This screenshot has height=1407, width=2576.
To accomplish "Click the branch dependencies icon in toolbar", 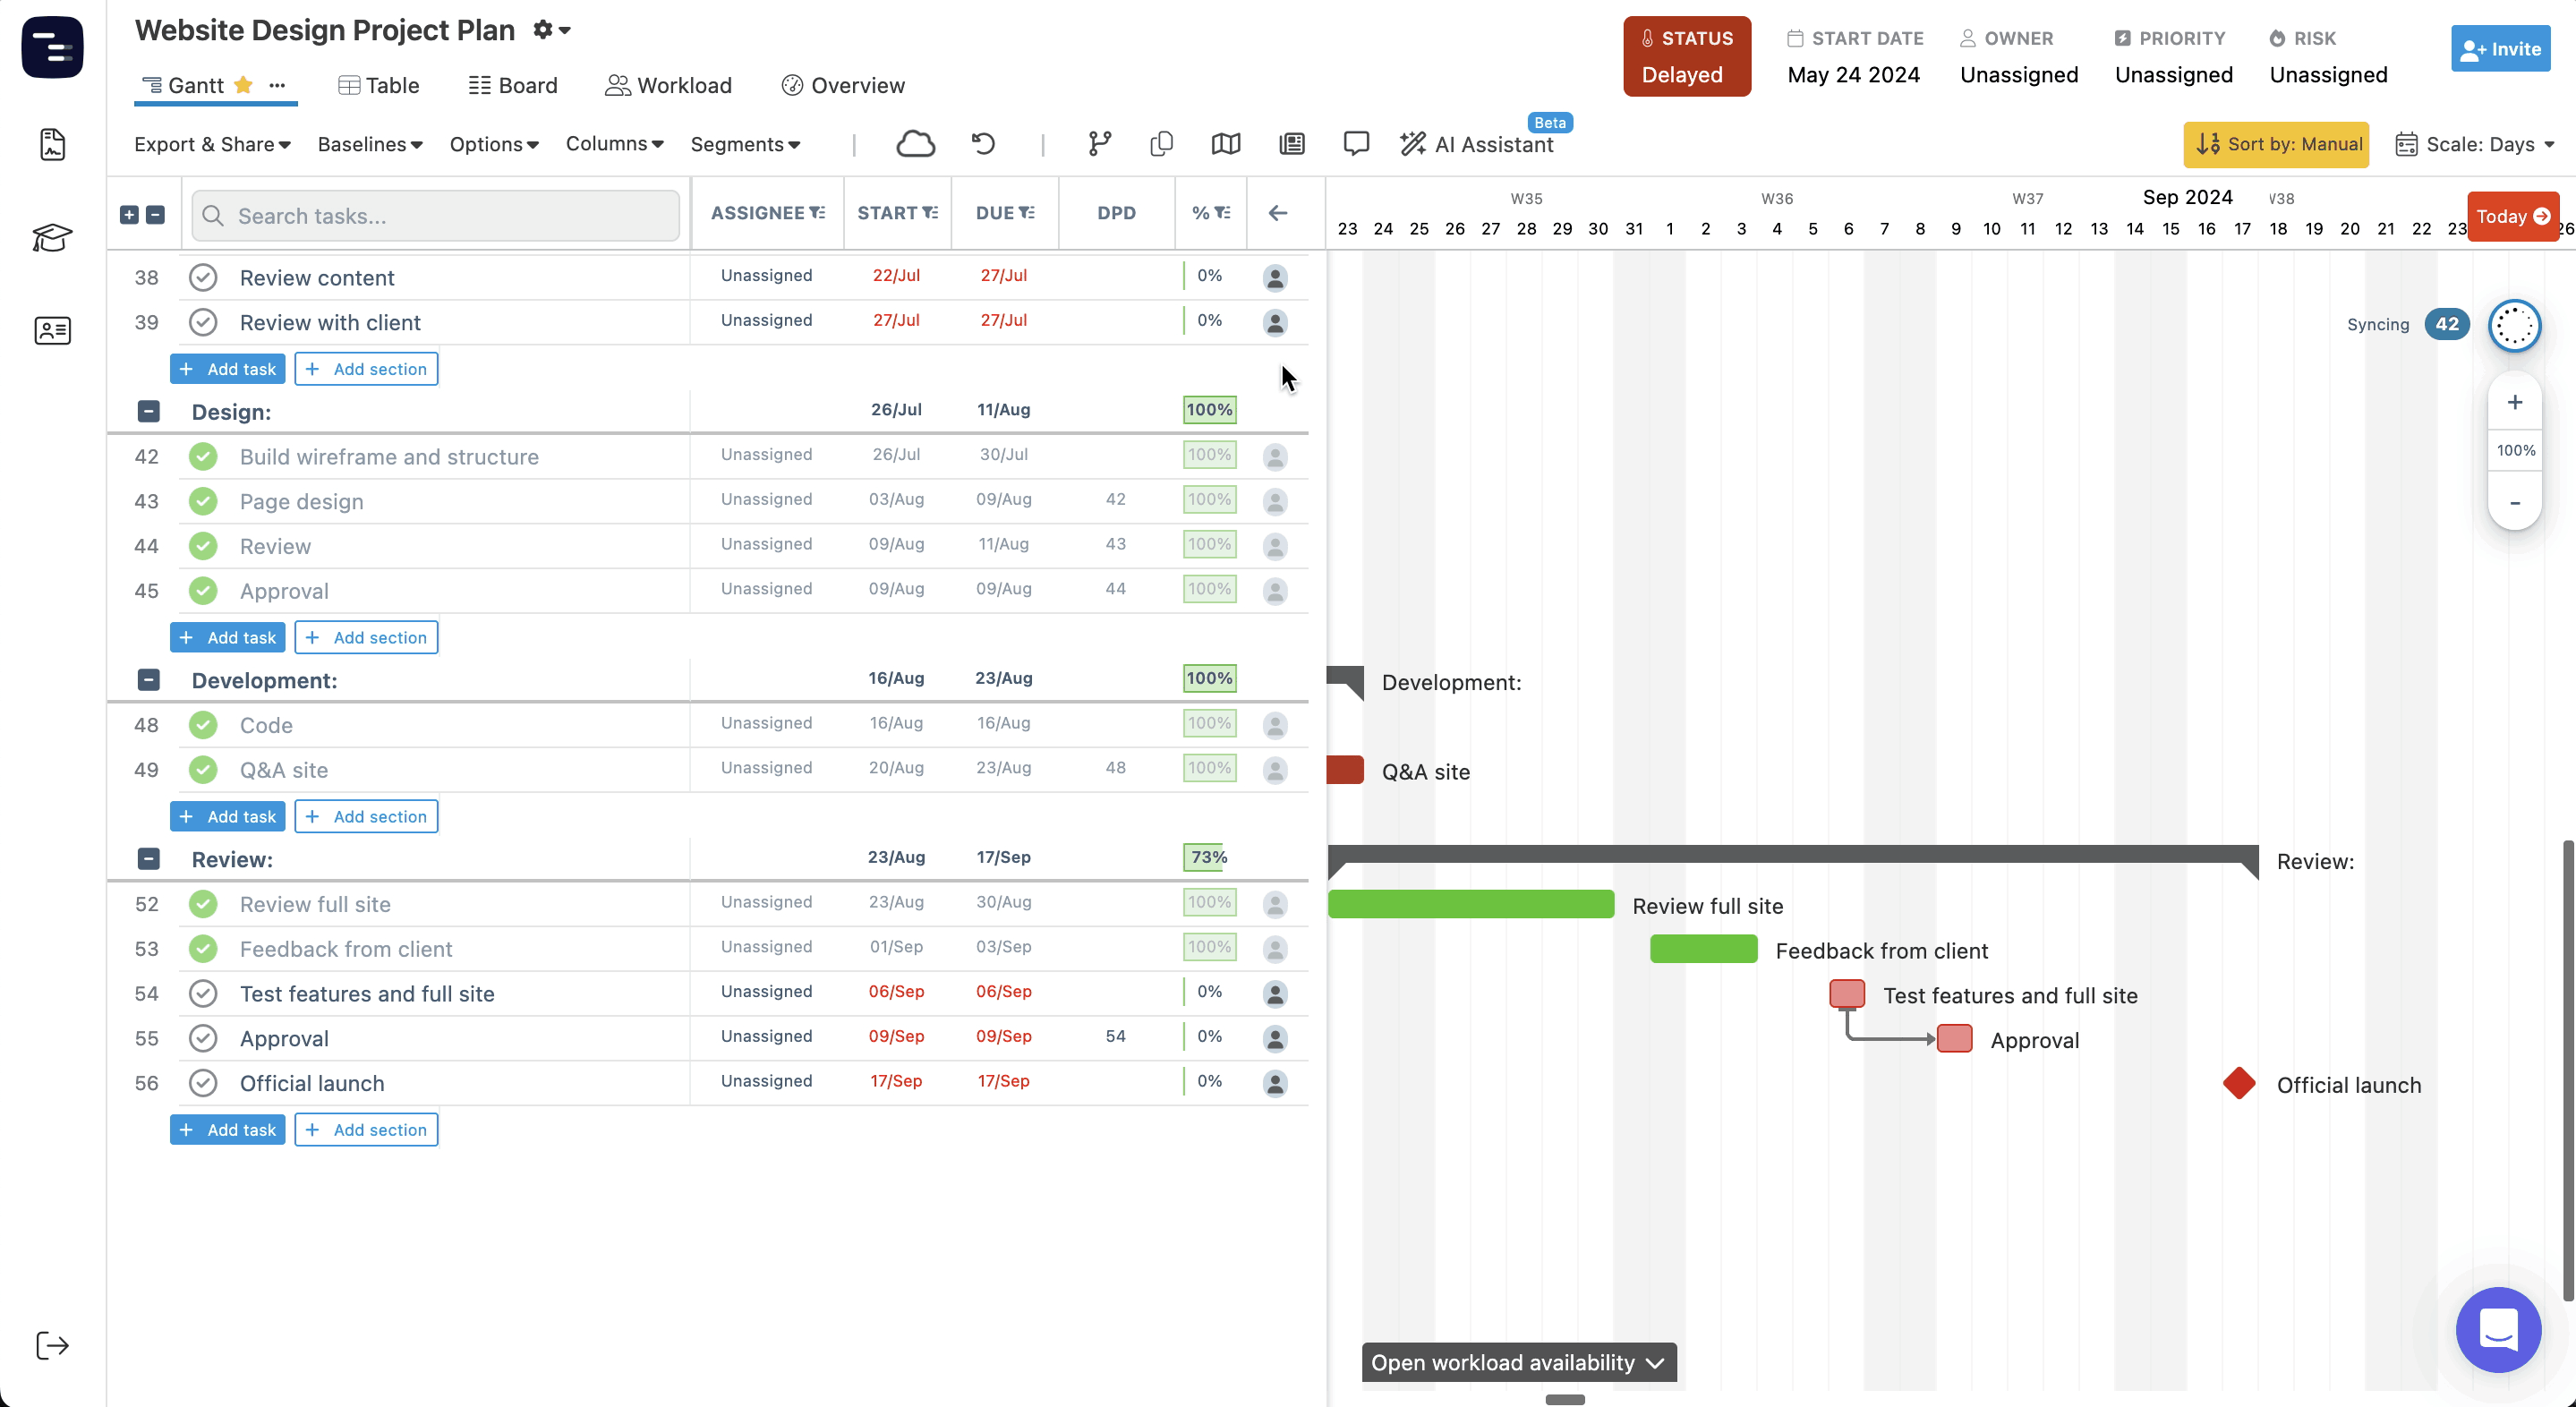I will pyautogui.click(x=1099, y=144).
